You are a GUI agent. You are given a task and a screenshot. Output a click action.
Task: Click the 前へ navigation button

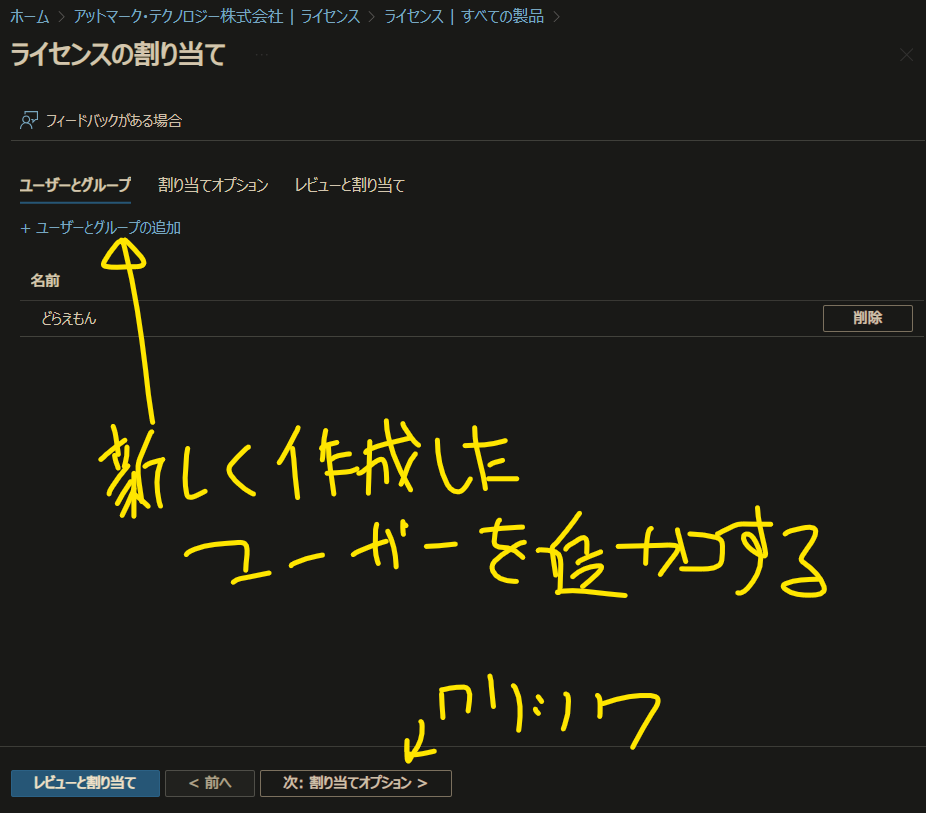click(x=209, y=783)
